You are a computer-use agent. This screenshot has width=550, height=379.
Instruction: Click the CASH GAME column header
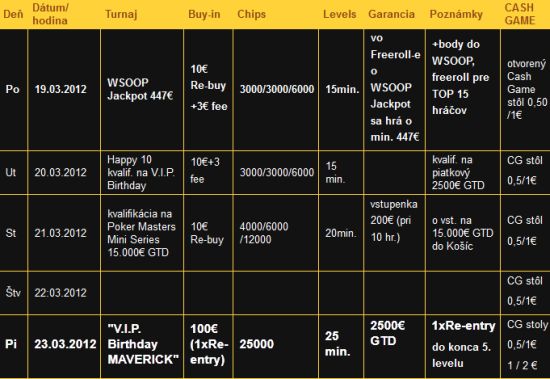click(520, 14)
